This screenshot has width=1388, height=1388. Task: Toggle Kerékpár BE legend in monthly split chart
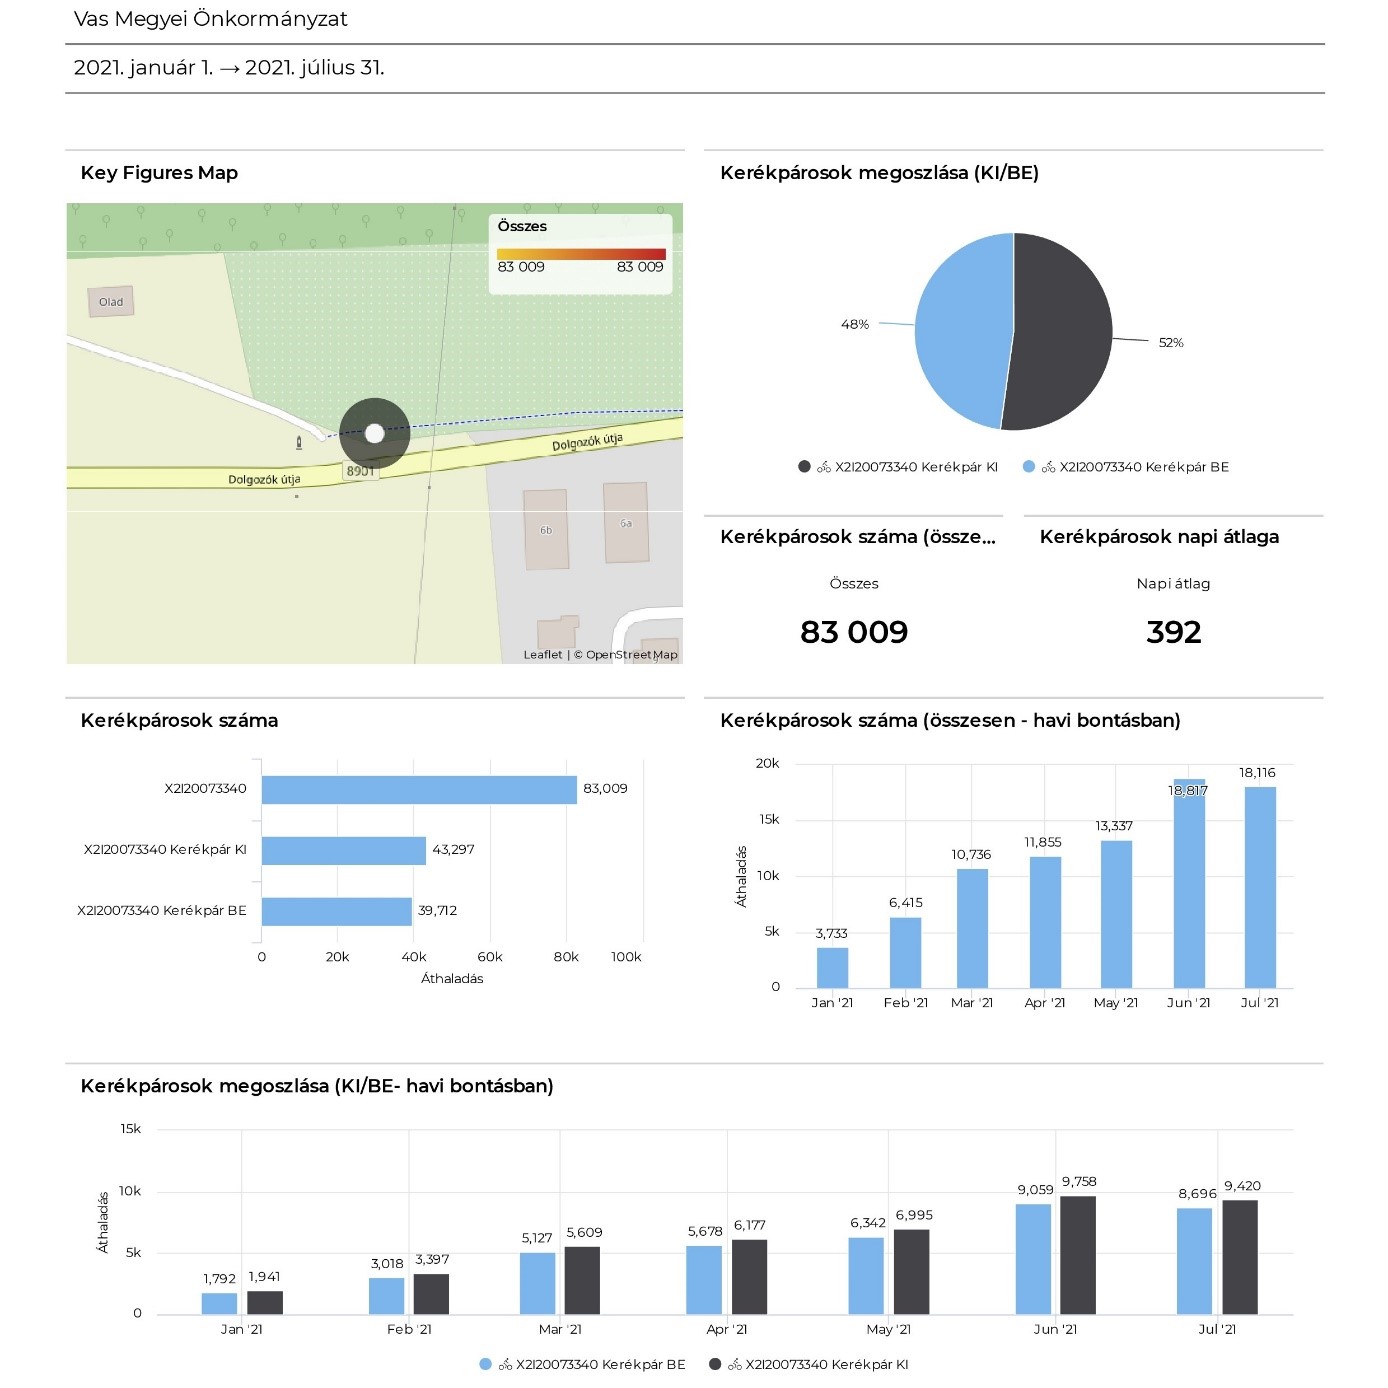point(583,1364)
